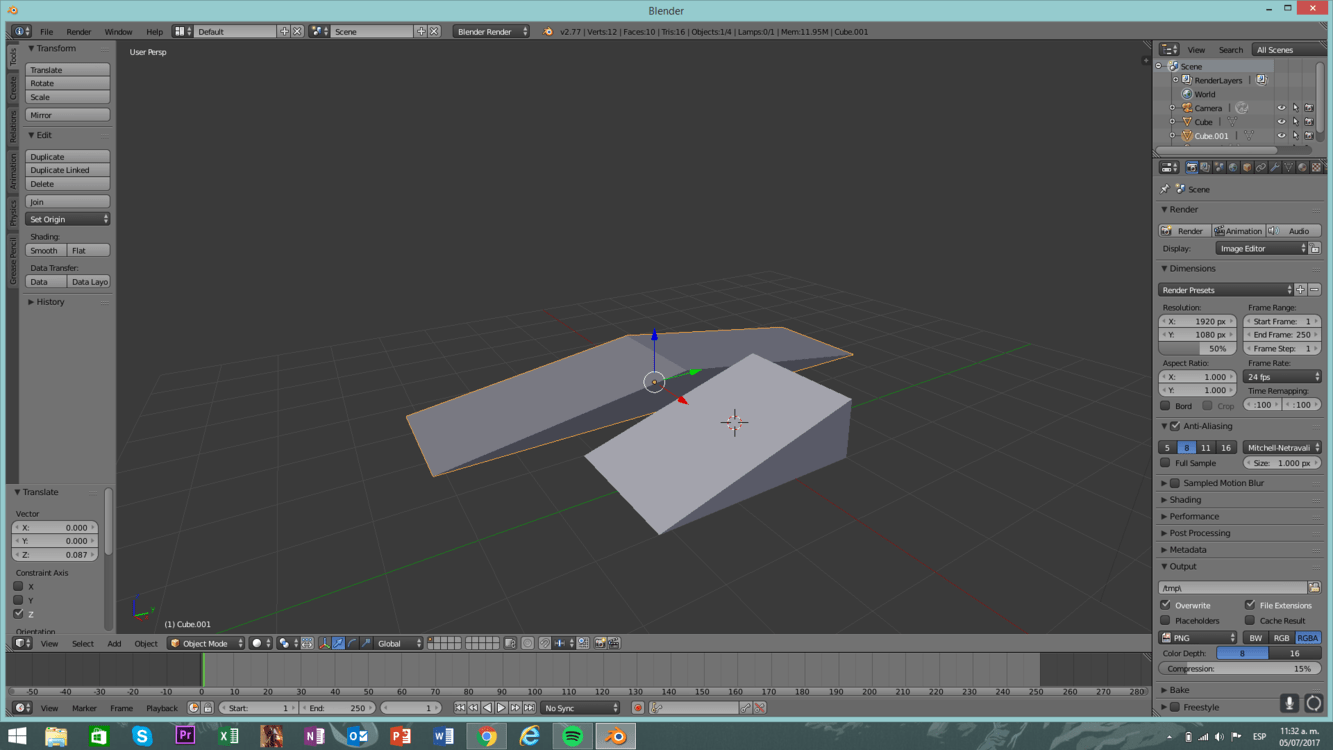1333x750 pixels.
Task: Uncheck the Overwrite output option
Action: [x=1166, y=605]
